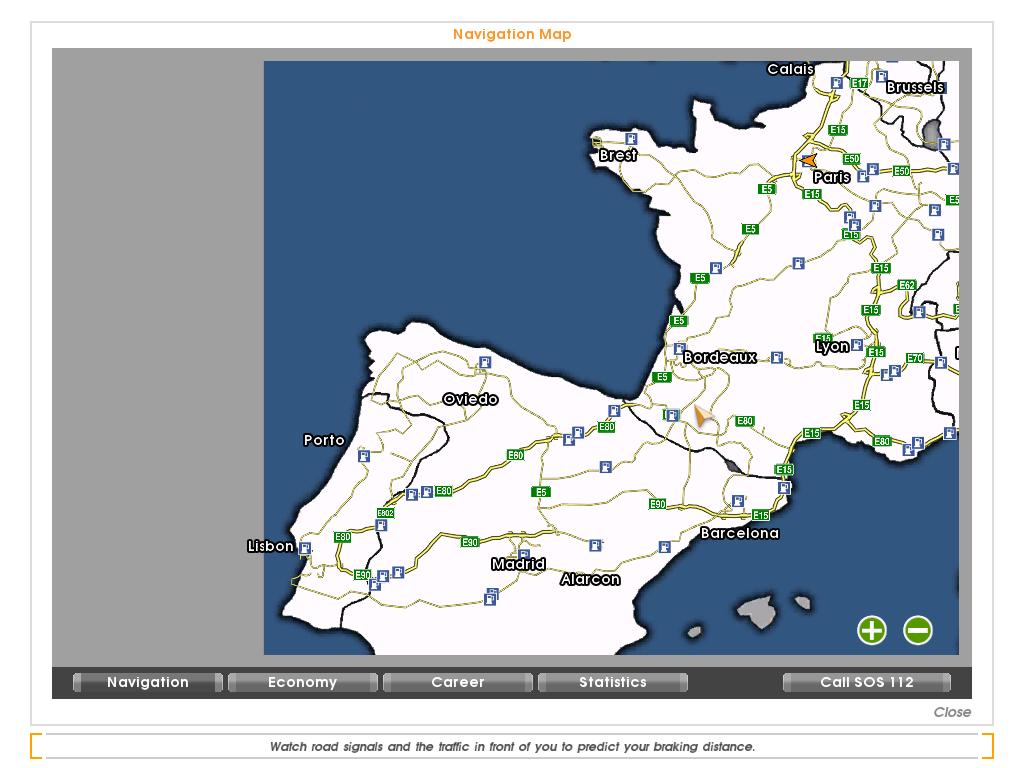Select the E62 route sign
Screen dimensions: 1024x768
click(906, 285)
